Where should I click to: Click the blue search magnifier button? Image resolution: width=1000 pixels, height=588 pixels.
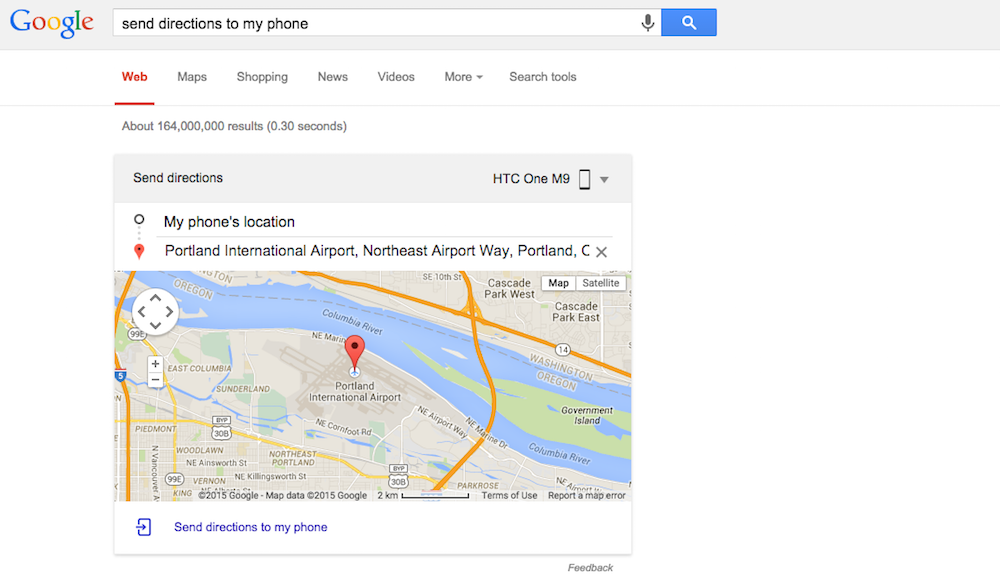tap(688, 22)
